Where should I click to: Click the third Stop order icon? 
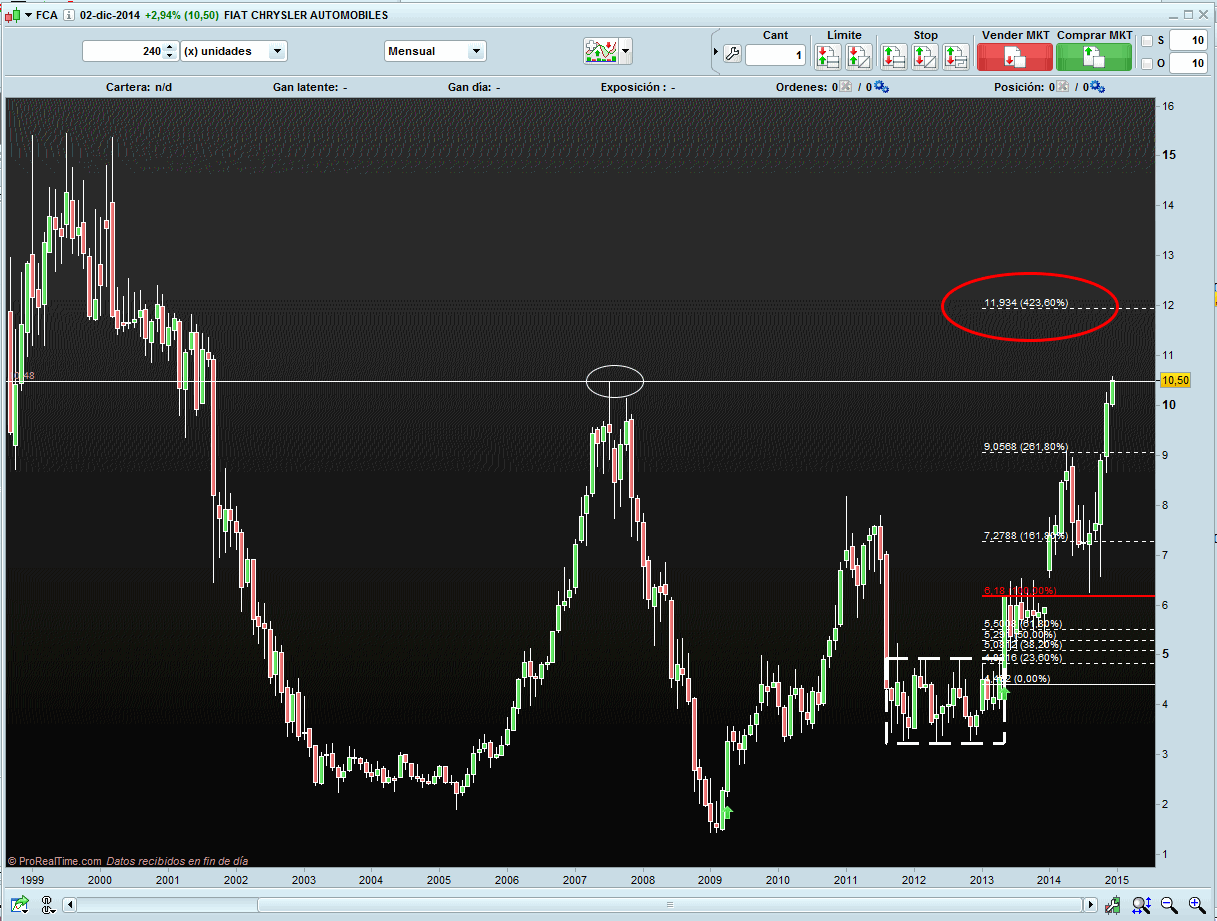(957, 56)
